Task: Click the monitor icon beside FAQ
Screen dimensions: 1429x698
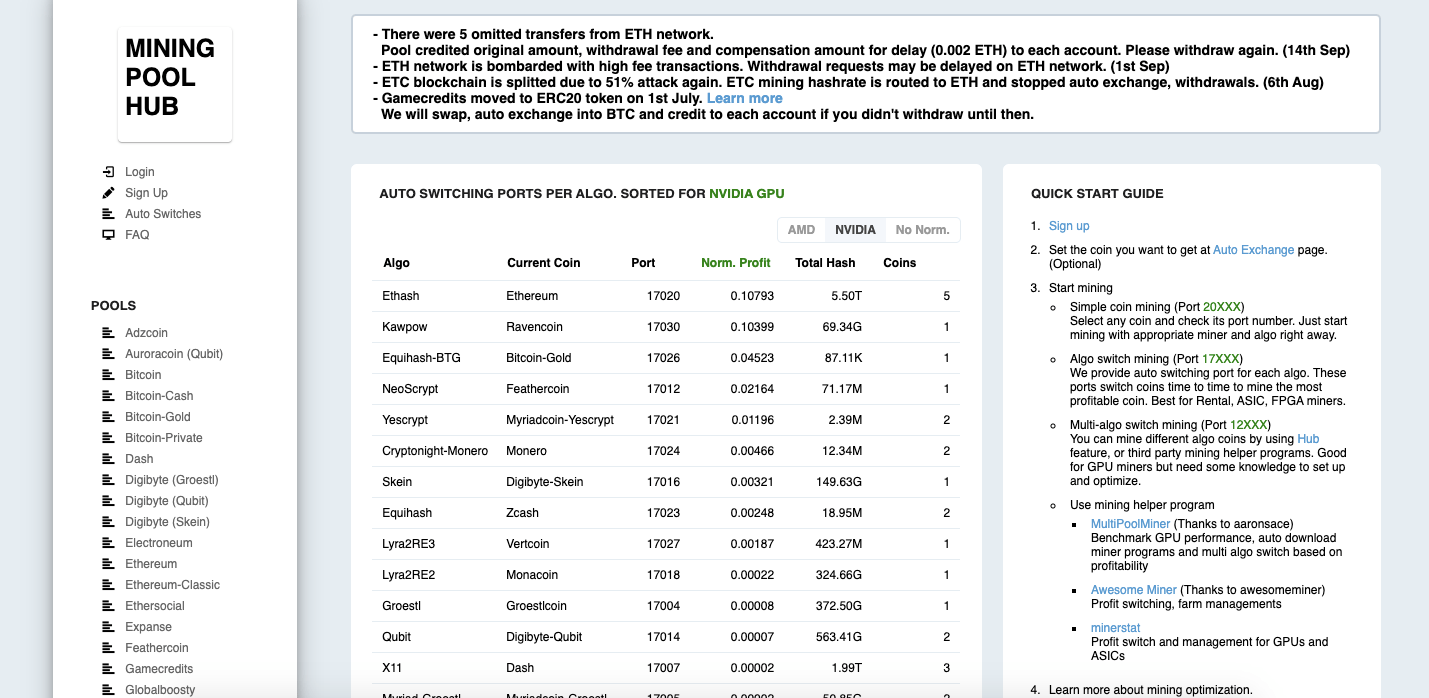Action: (x=109, y=235)
